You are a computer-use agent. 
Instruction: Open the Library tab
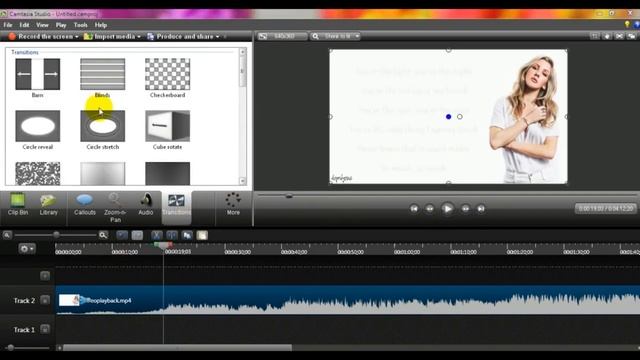48,204
